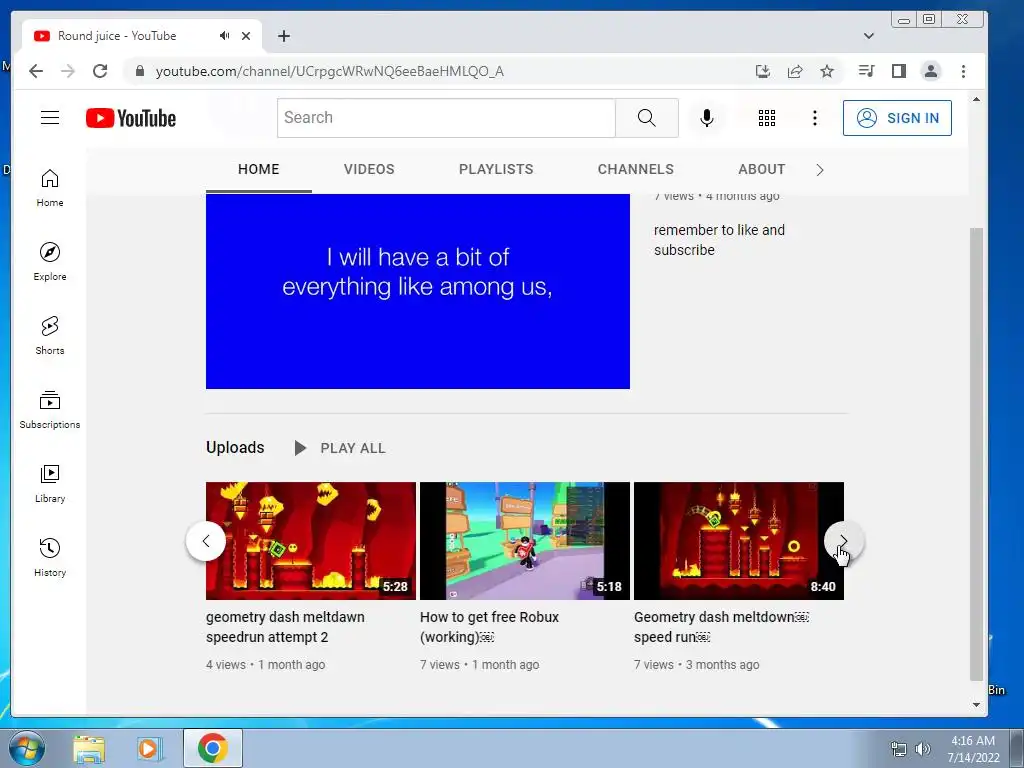Click PLAY ALL for Uploads
1024x768 pixels.
pyautogui.click(x=340, y=448)
